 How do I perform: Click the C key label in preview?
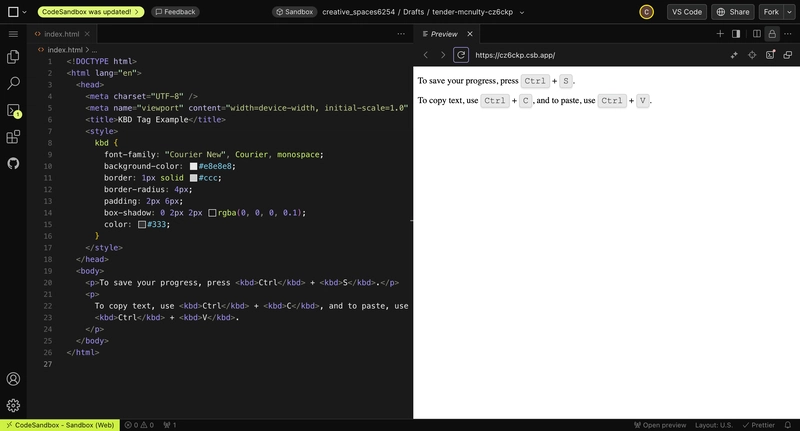click(526, 100)
